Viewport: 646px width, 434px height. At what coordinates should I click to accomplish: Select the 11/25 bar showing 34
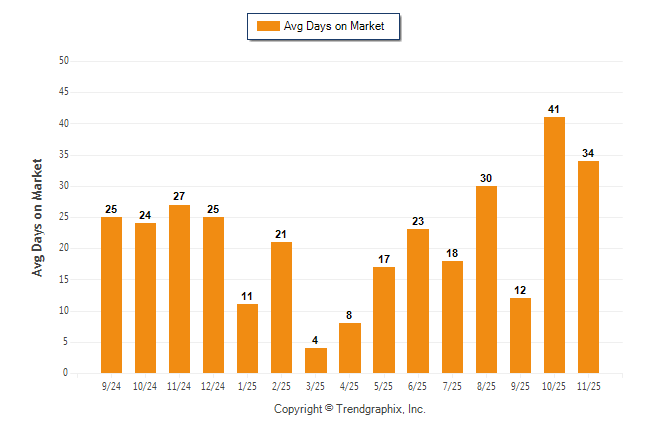(x=588, y=267)
